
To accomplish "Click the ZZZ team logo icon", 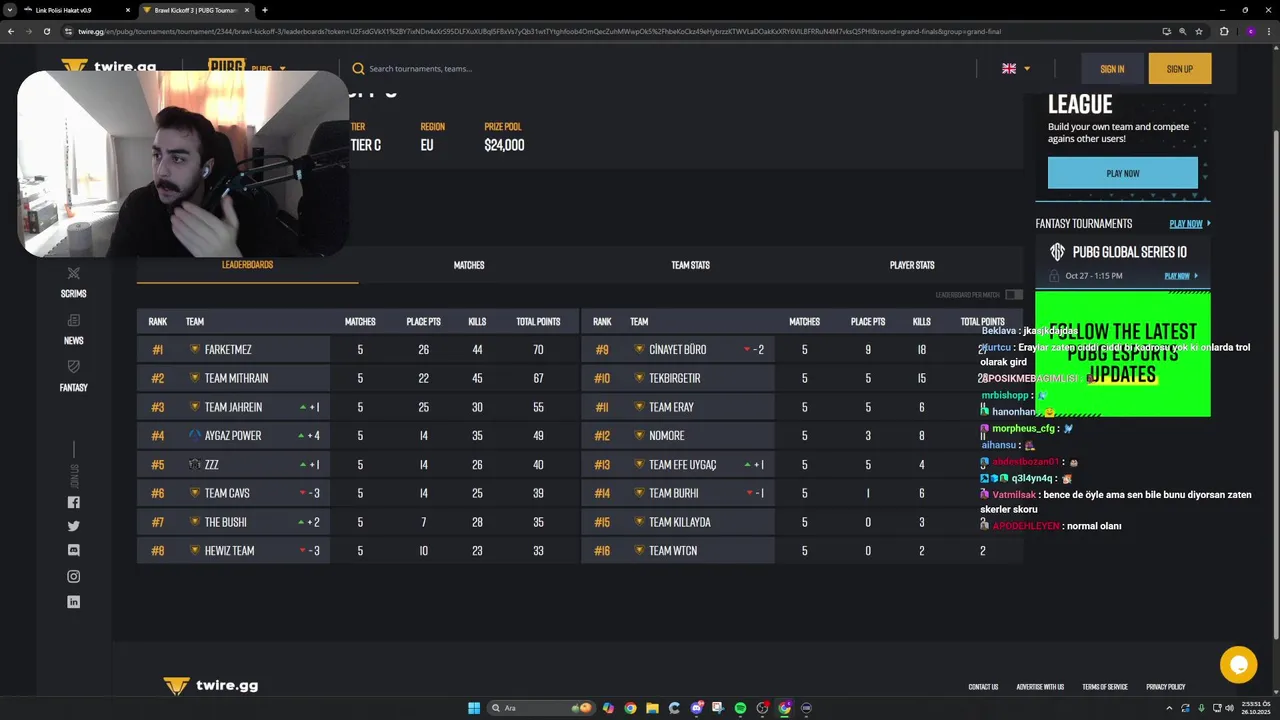I will coord(195,464).
